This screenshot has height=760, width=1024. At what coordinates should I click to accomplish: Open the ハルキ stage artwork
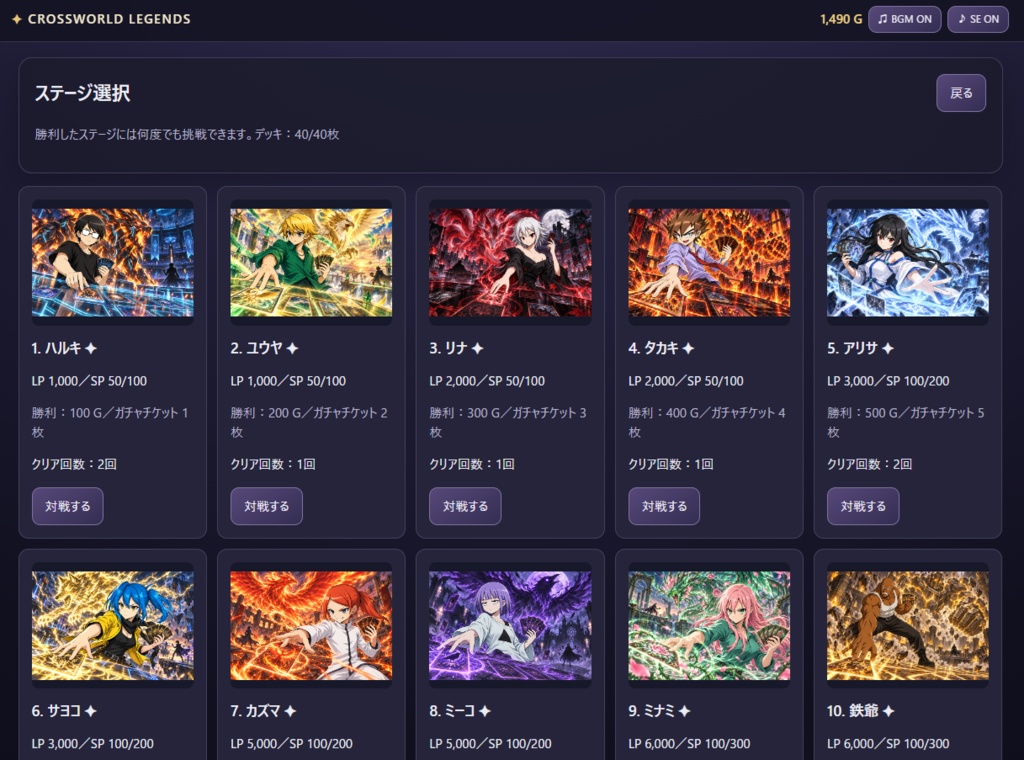point(113,262)
